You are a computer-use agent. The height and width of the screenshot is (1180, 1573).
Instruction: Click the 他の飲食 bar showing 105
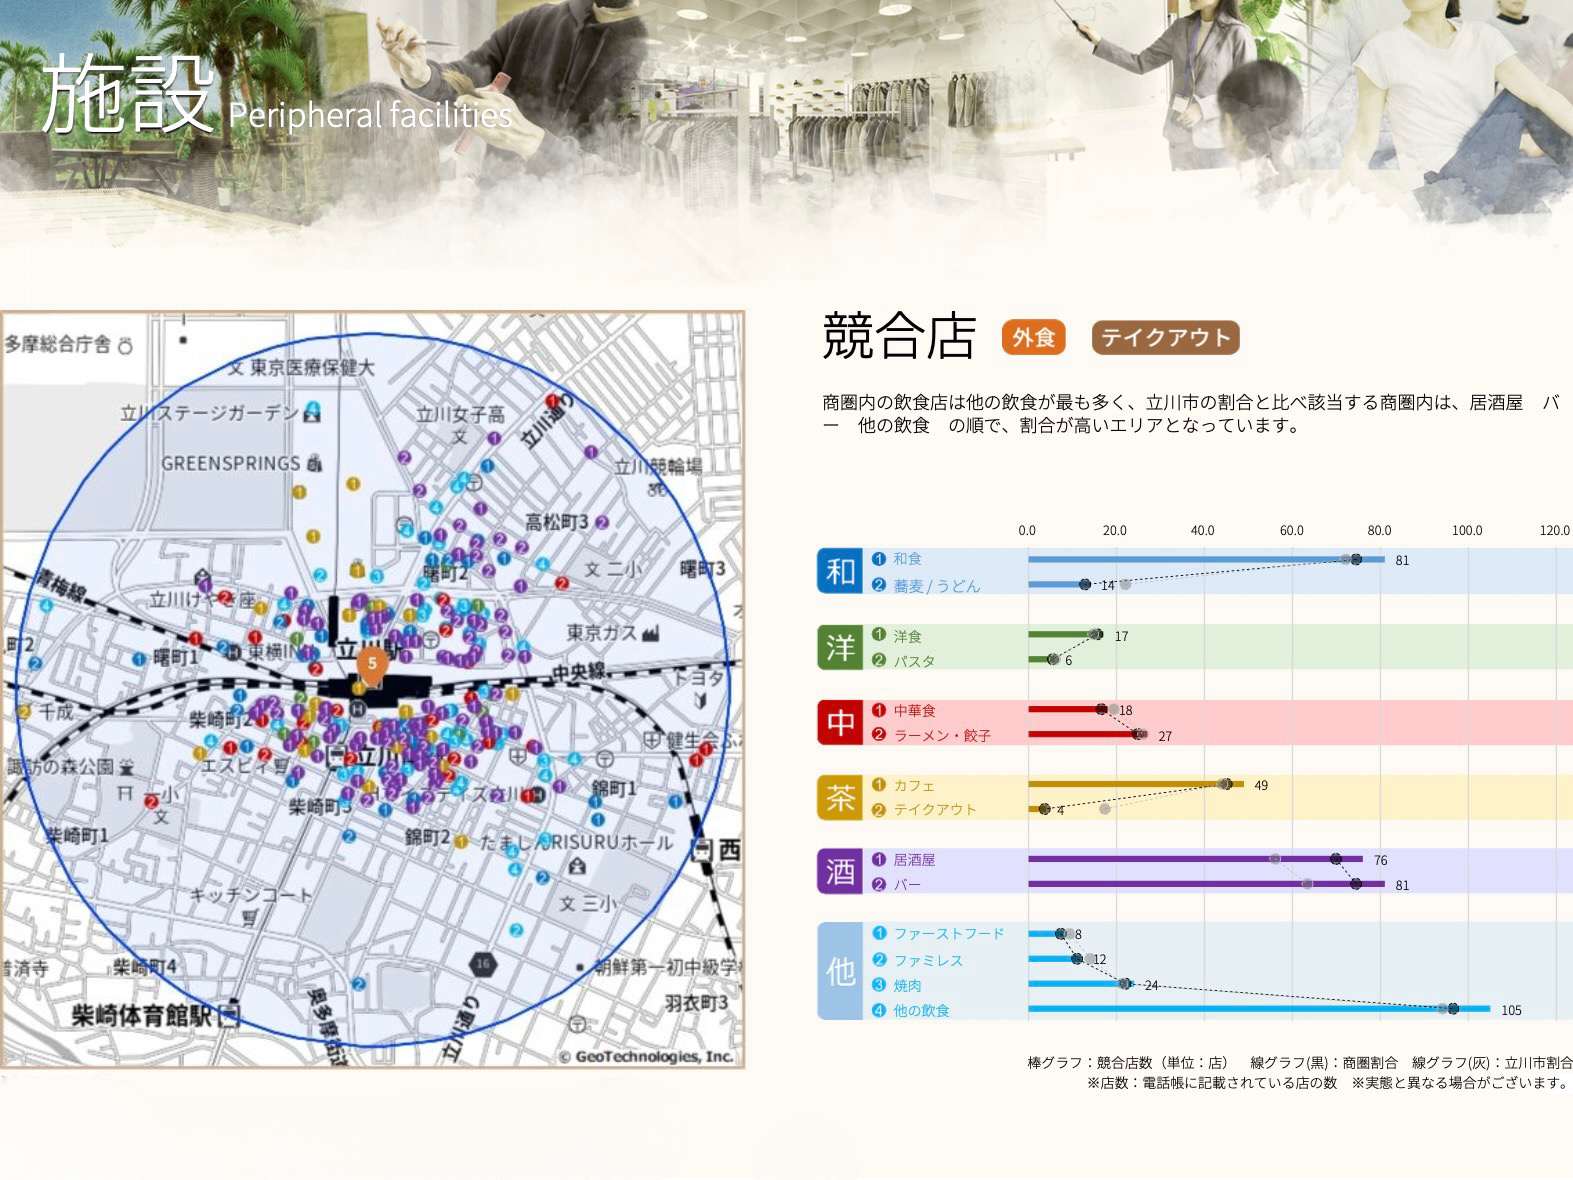click(x=1258, y=1009)
